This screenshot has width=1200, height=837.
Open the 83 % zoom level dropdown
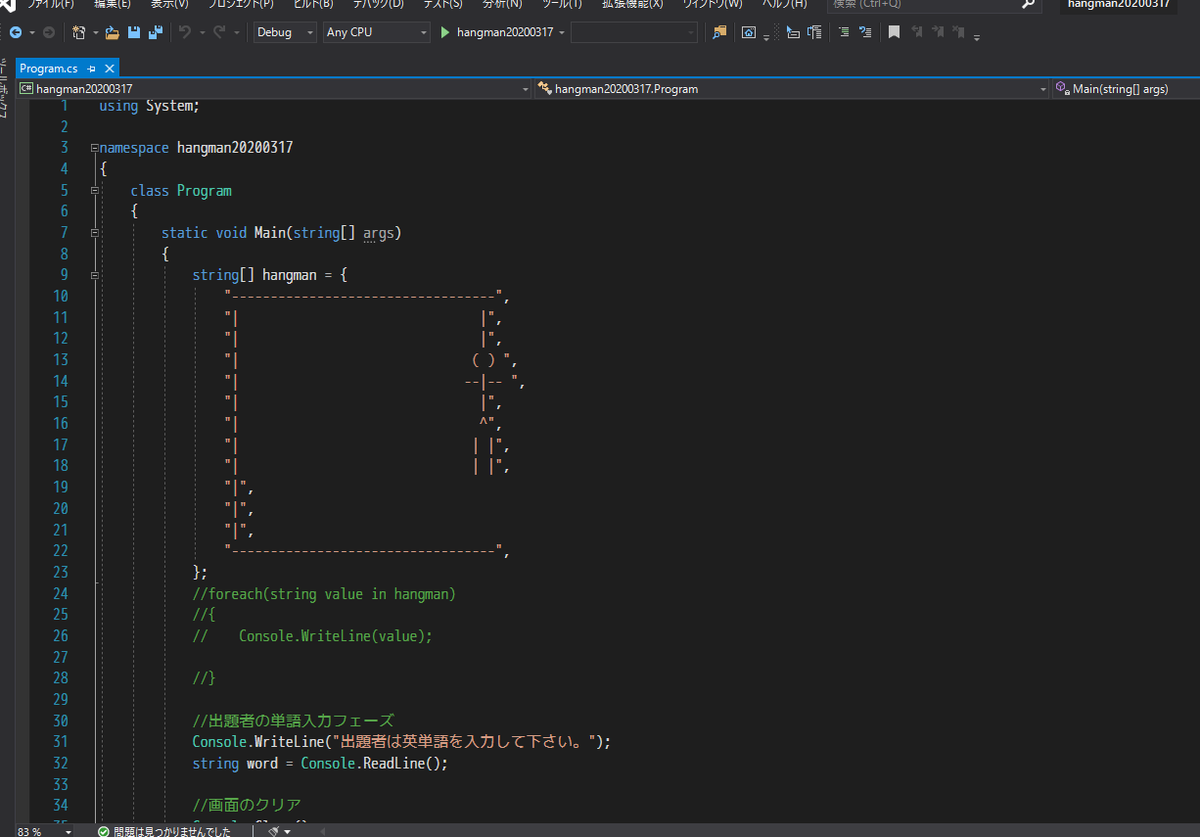coord(43,831)
